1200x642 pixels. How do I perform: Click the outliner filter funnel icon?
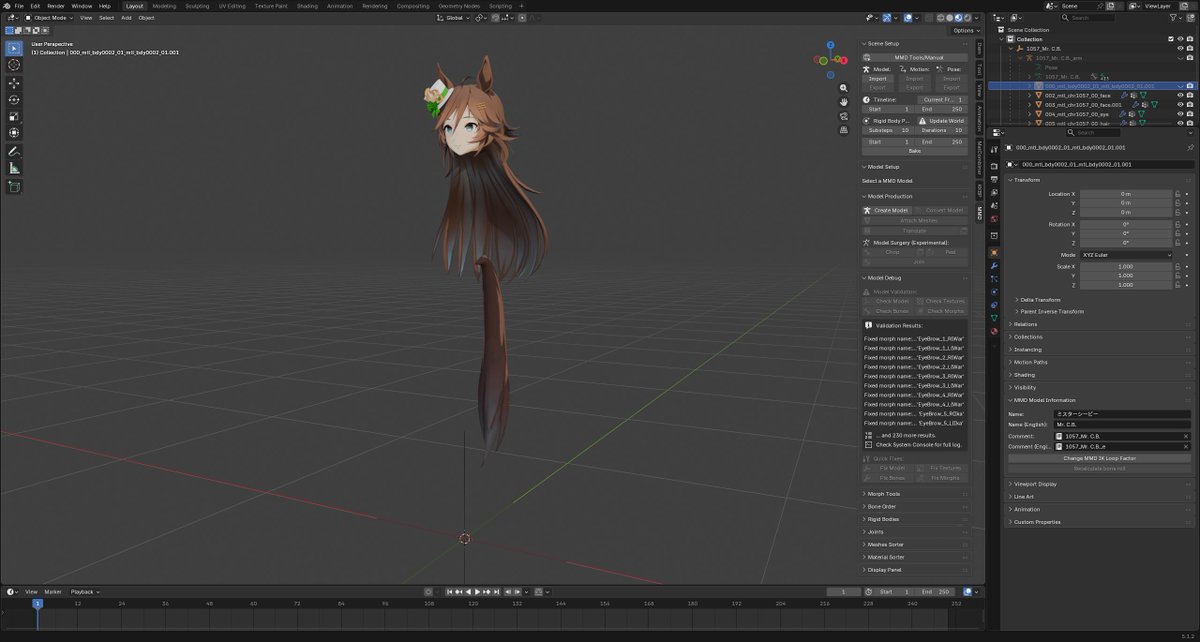click(1171, 18)
